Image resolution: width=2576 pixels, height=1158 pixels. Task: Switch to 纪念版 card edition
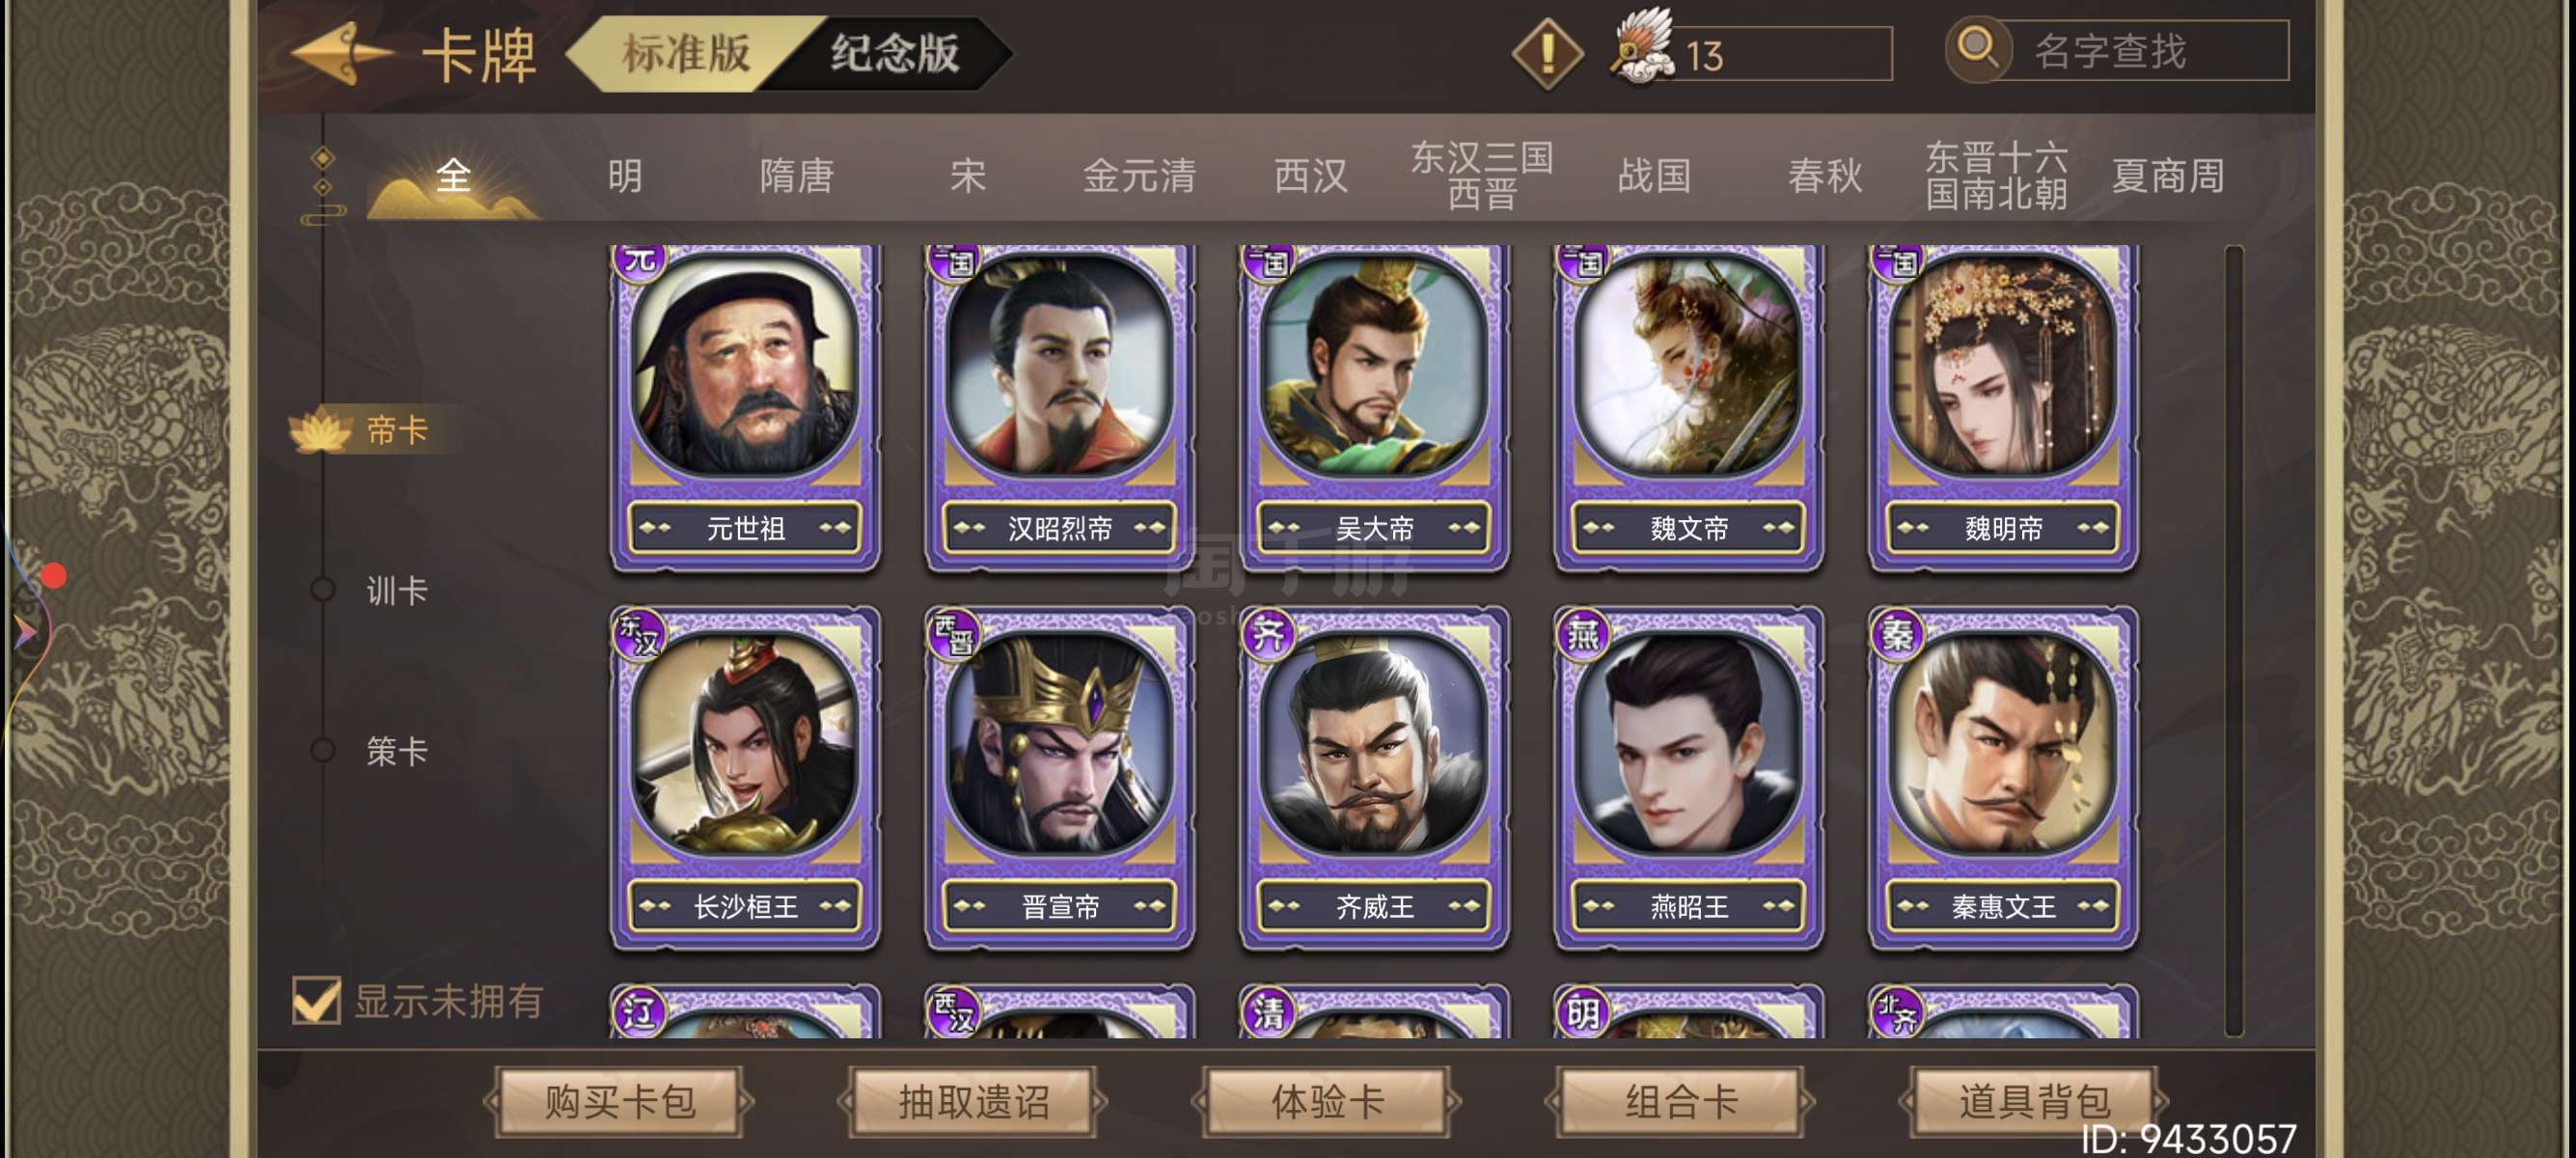tap(895, 53)
